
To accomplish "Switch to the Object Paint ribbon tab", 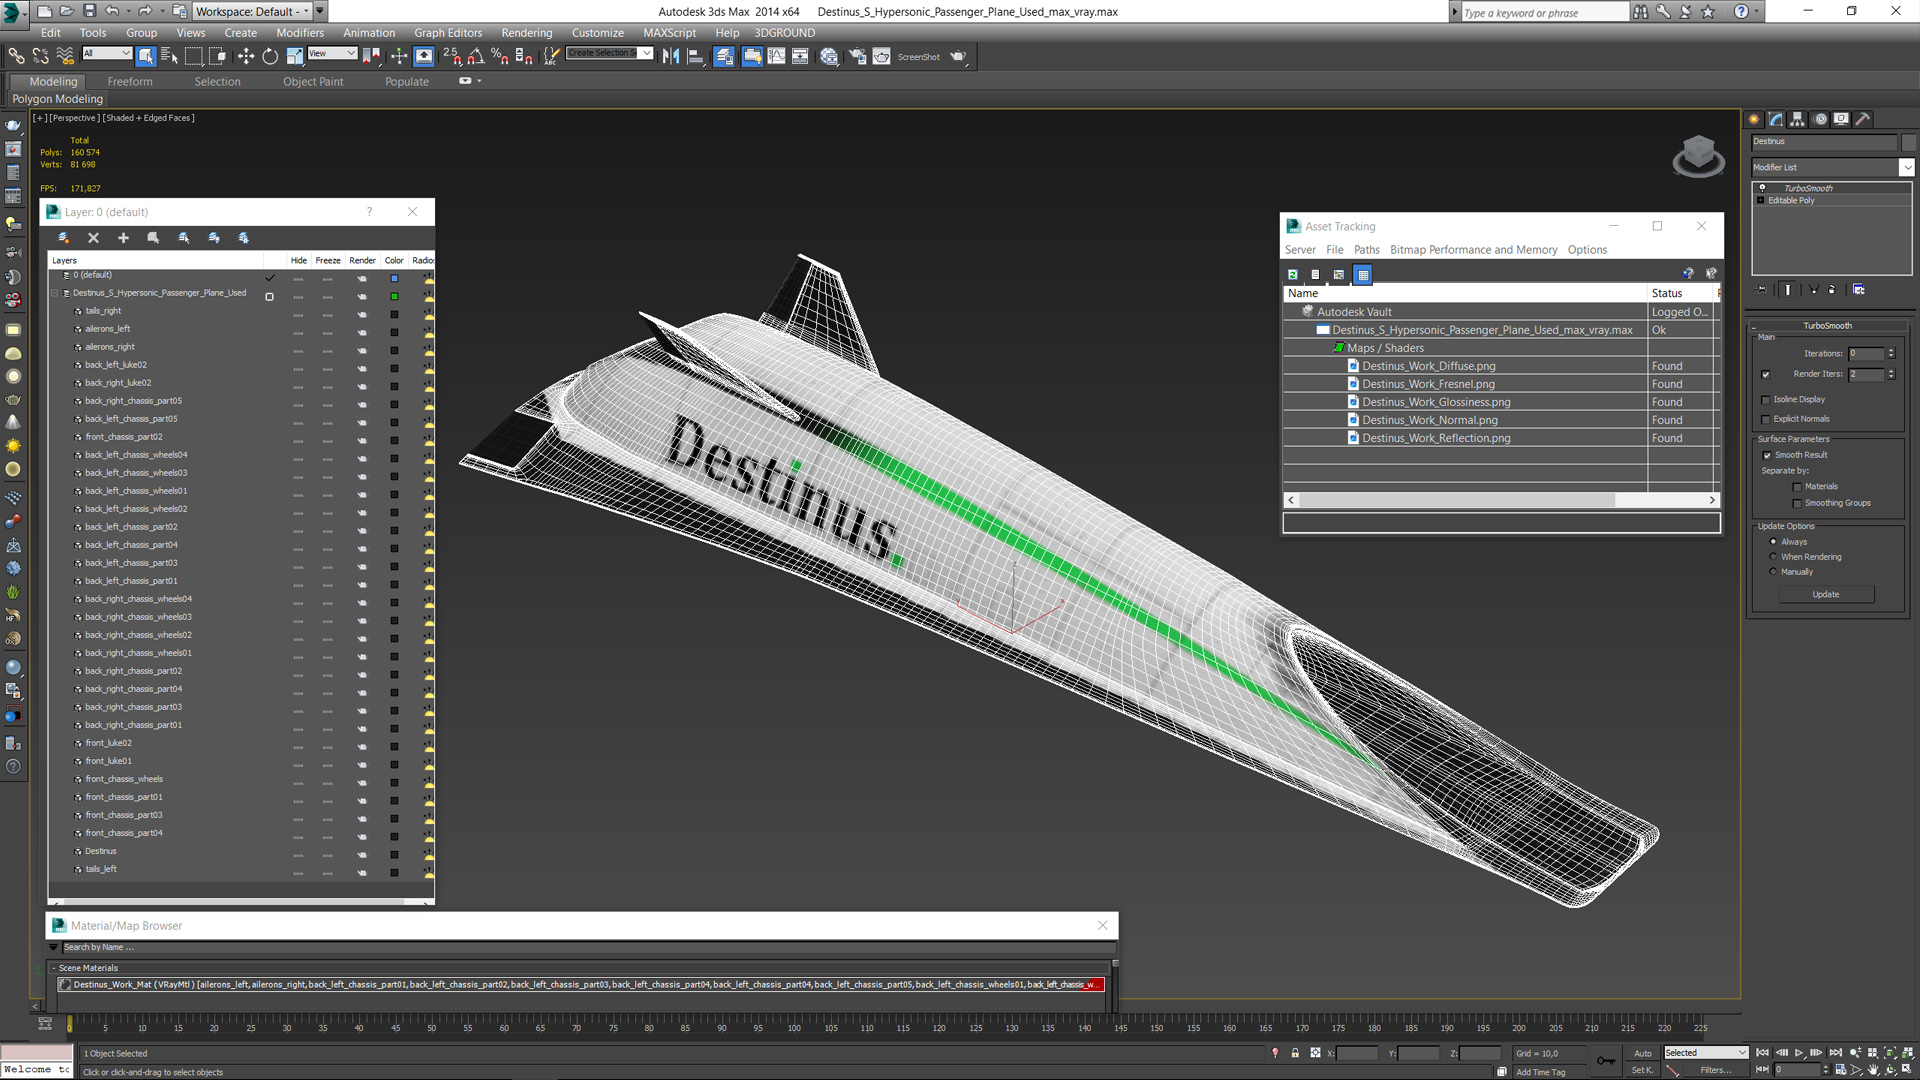I will coord(313,82).
